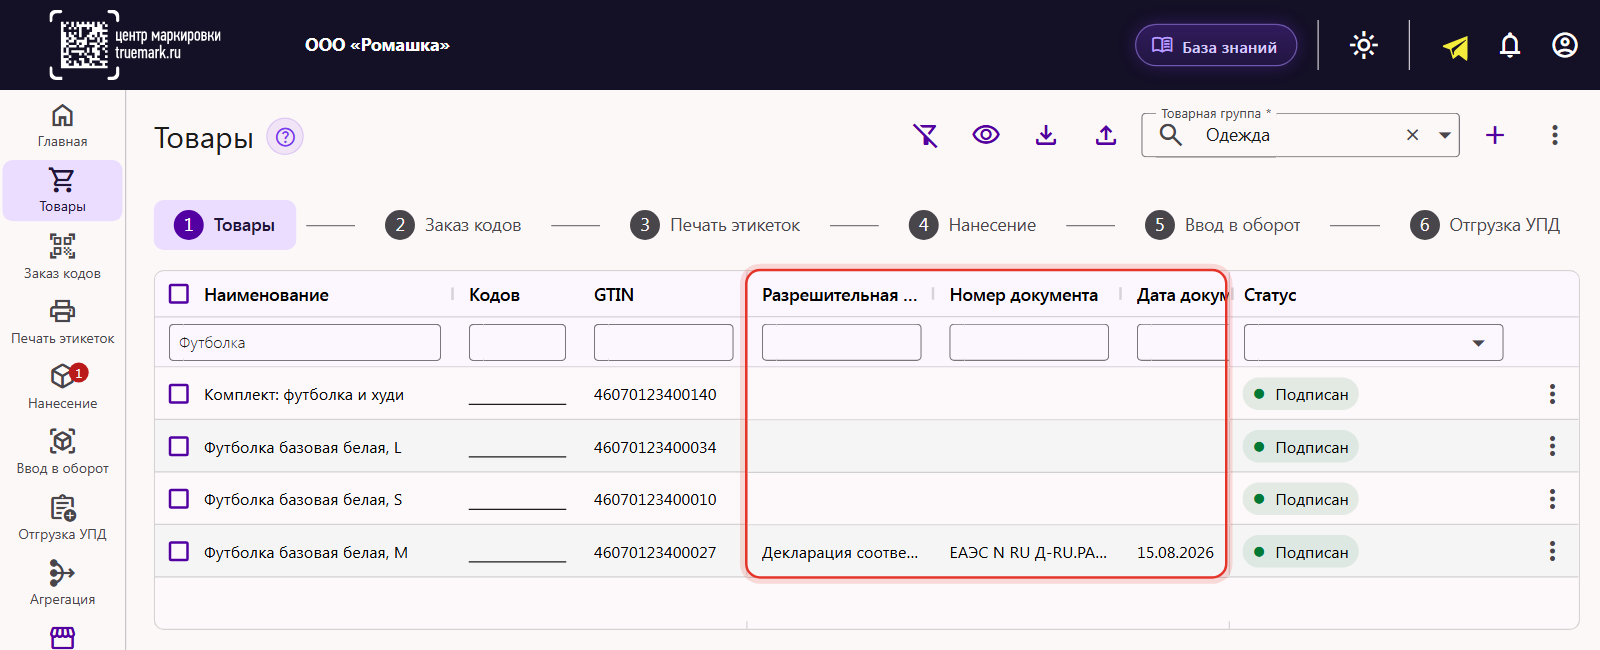Click Подписан status of Футболка базовая белая, L
This screenshot has height=650, width=1600.
1301,447
